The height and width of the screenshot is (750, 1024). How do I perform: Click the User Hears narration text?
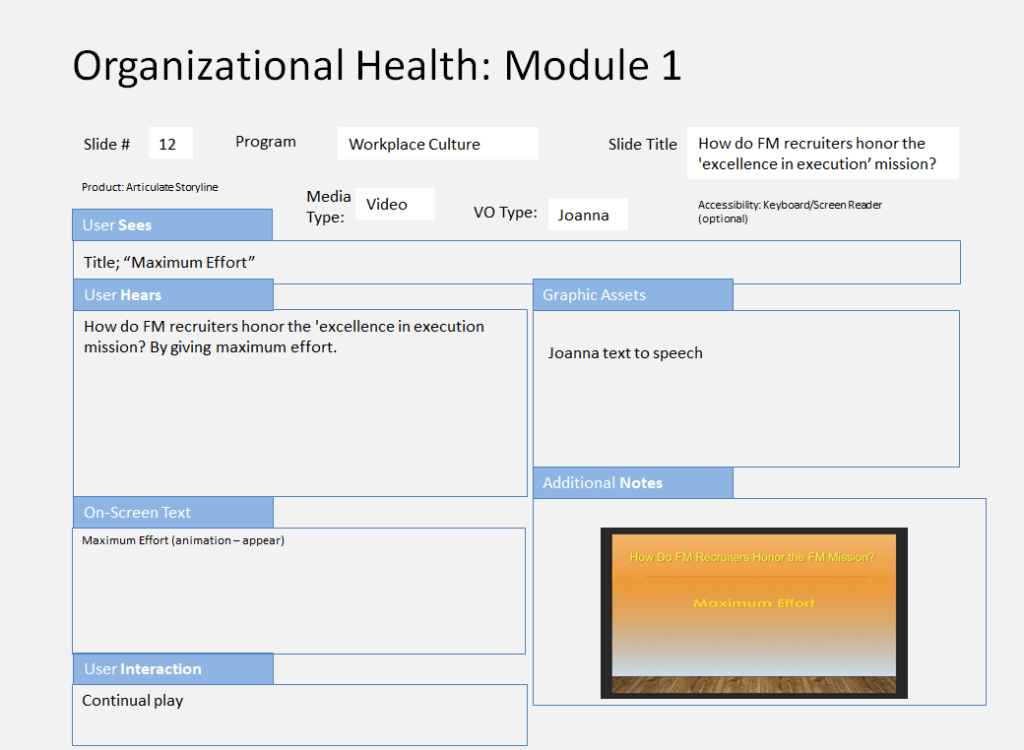(x=284, y=337)
